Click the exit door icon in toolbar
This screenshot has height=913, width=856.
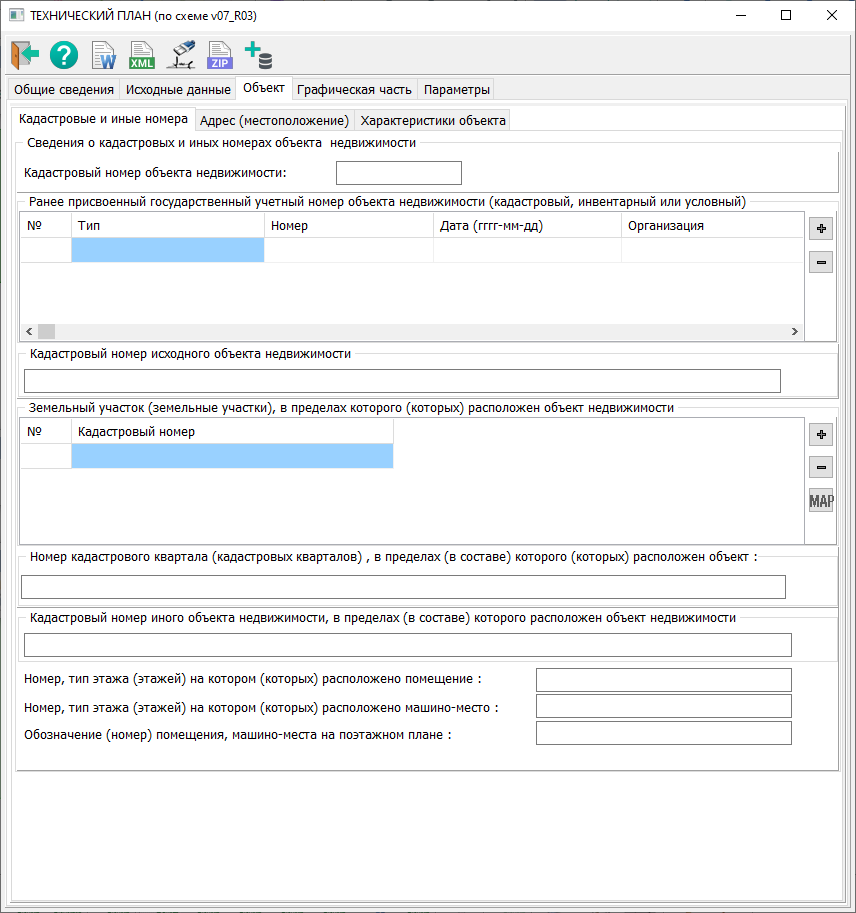coord(24,55)
